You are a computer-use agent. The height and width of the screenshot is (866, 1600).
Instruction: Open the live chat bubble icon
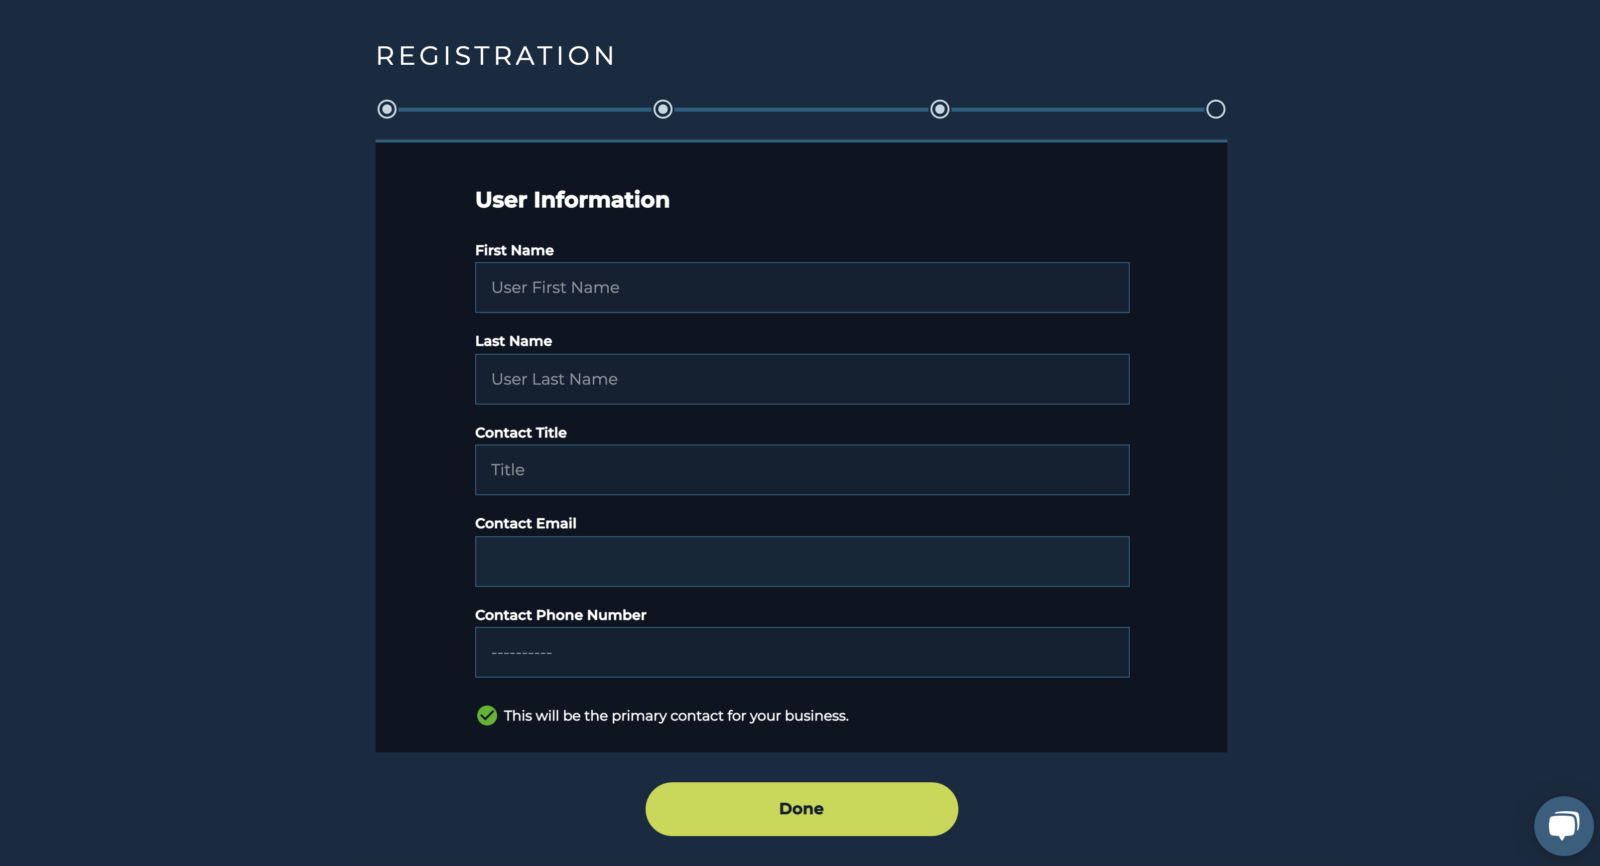(1564, 826)
